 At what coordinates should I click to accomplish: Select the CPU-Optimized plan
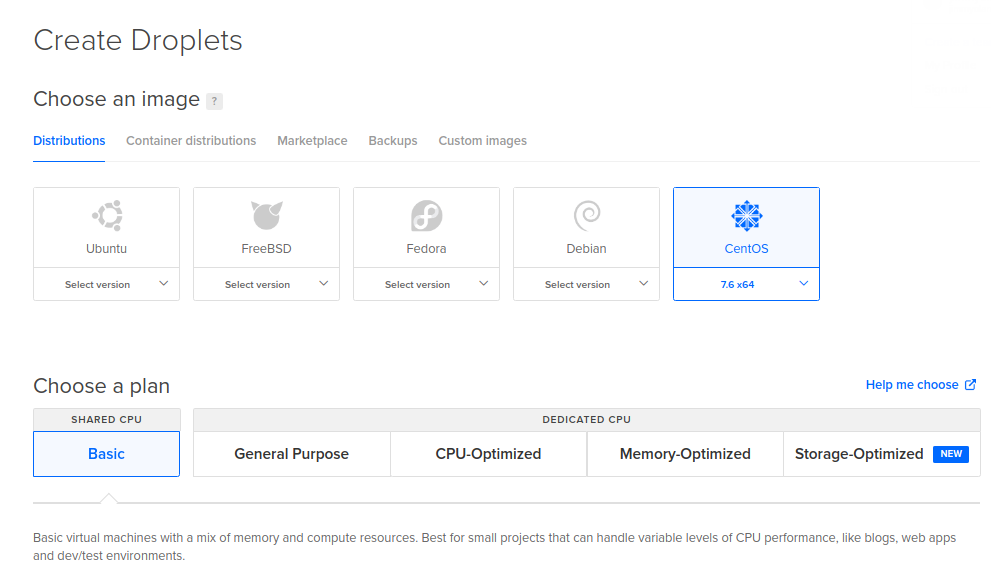click(488, 454)
